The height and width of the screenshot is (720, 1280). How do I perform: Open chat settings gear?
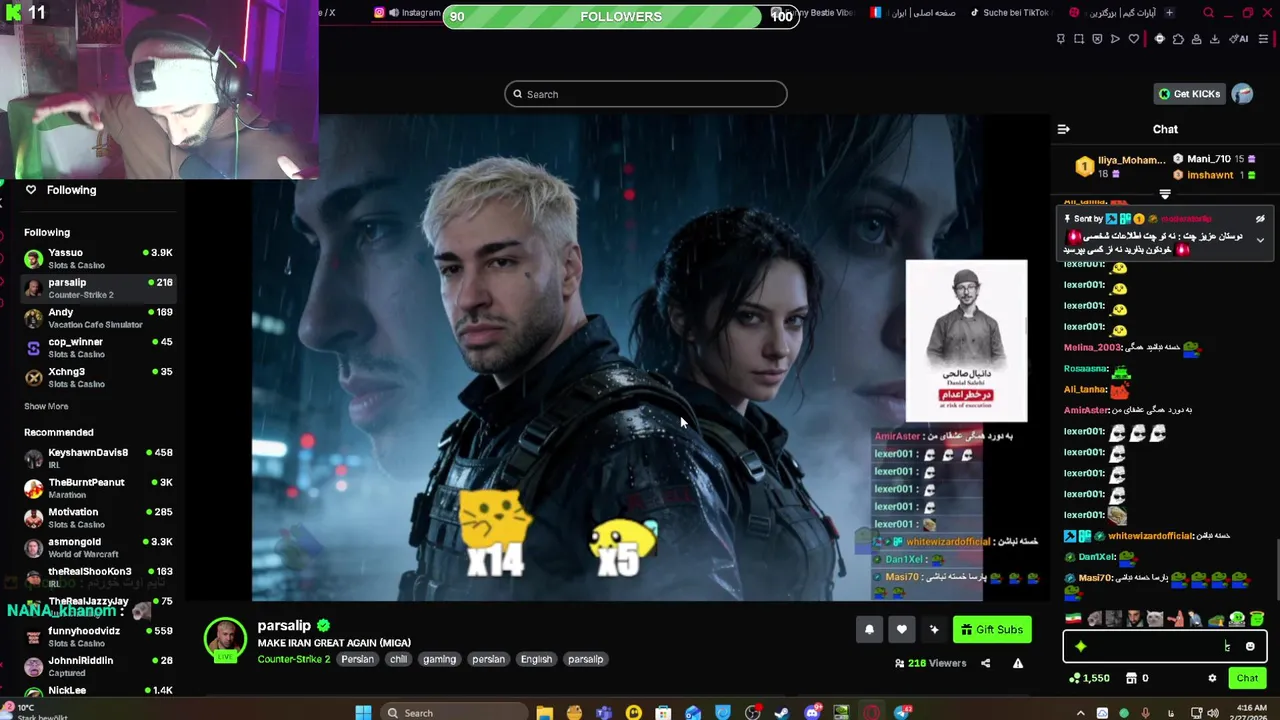[x=1212, y=678]
